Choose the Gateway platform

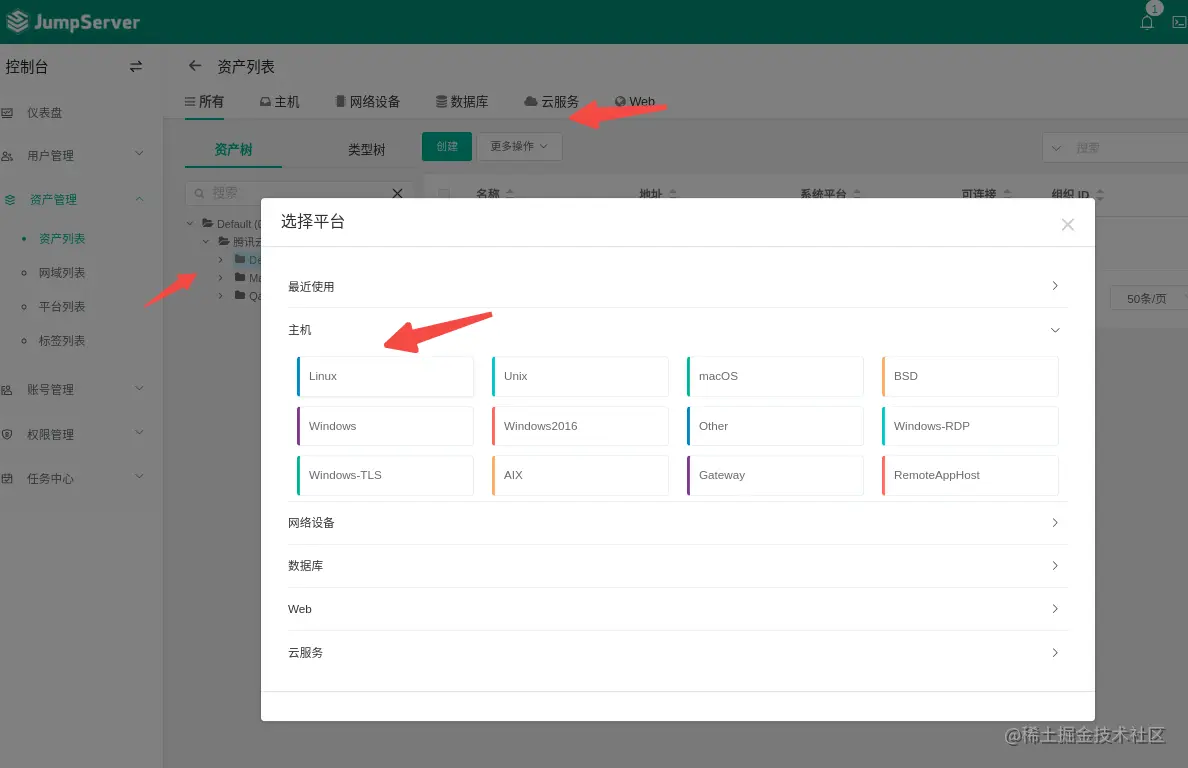click(775, 476)
